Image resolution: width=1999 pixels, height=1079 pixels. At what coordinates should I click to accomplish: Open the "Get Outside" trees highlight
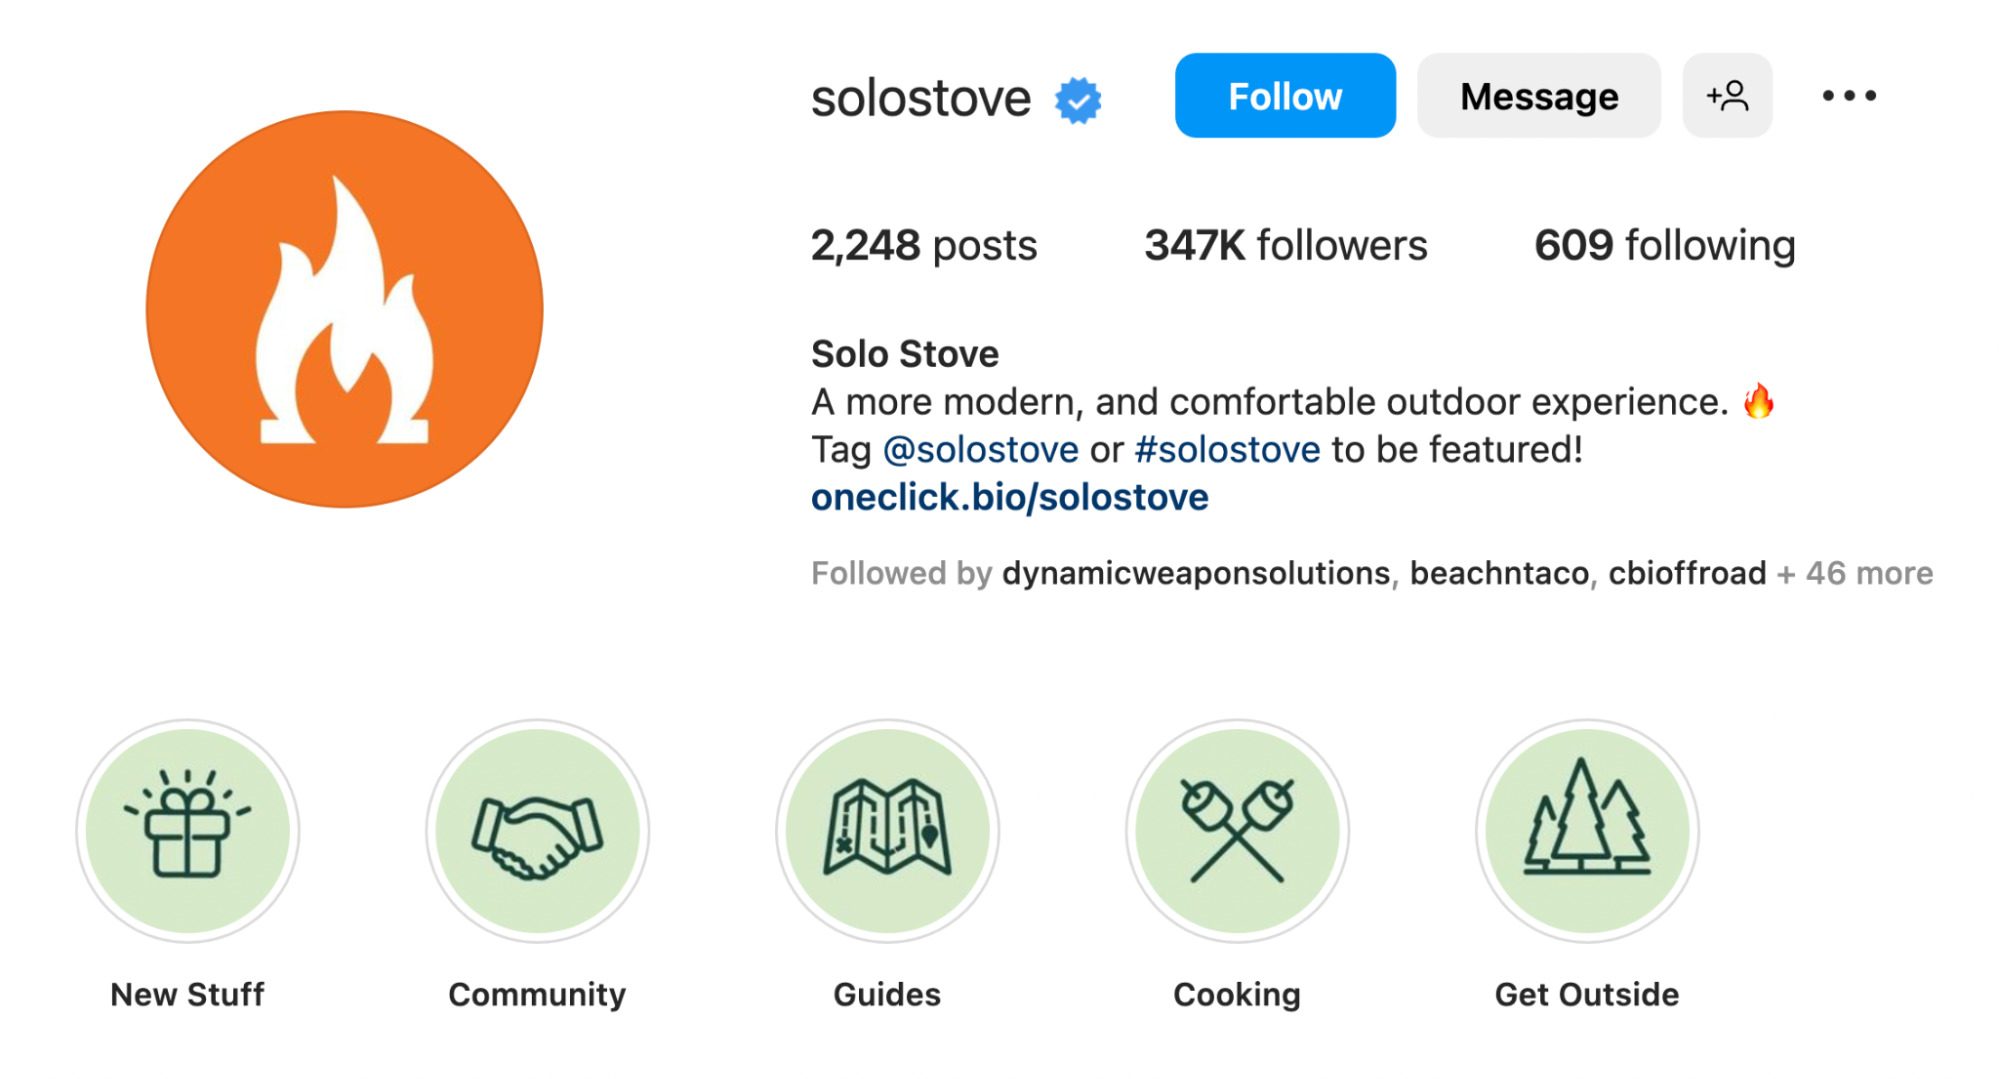(x=1587, y=836)
